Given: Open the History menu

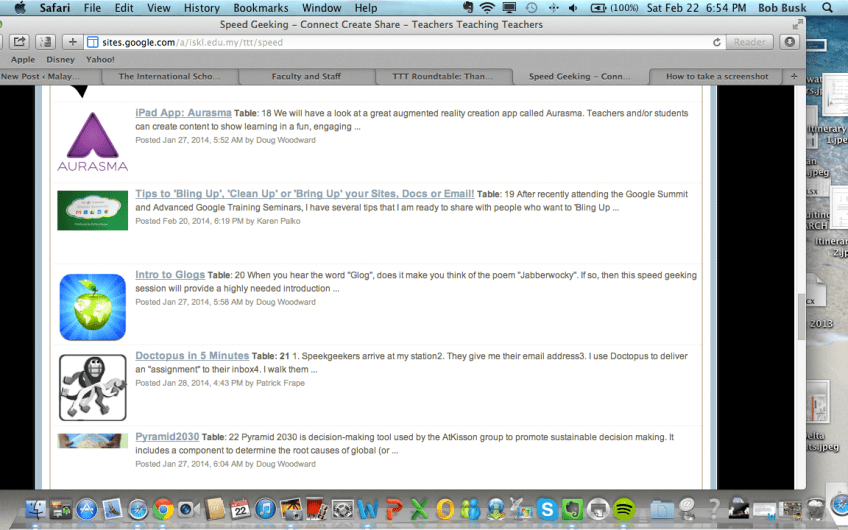Looking at the screenshot, I should pyautogui.click(x=202, y=8).
